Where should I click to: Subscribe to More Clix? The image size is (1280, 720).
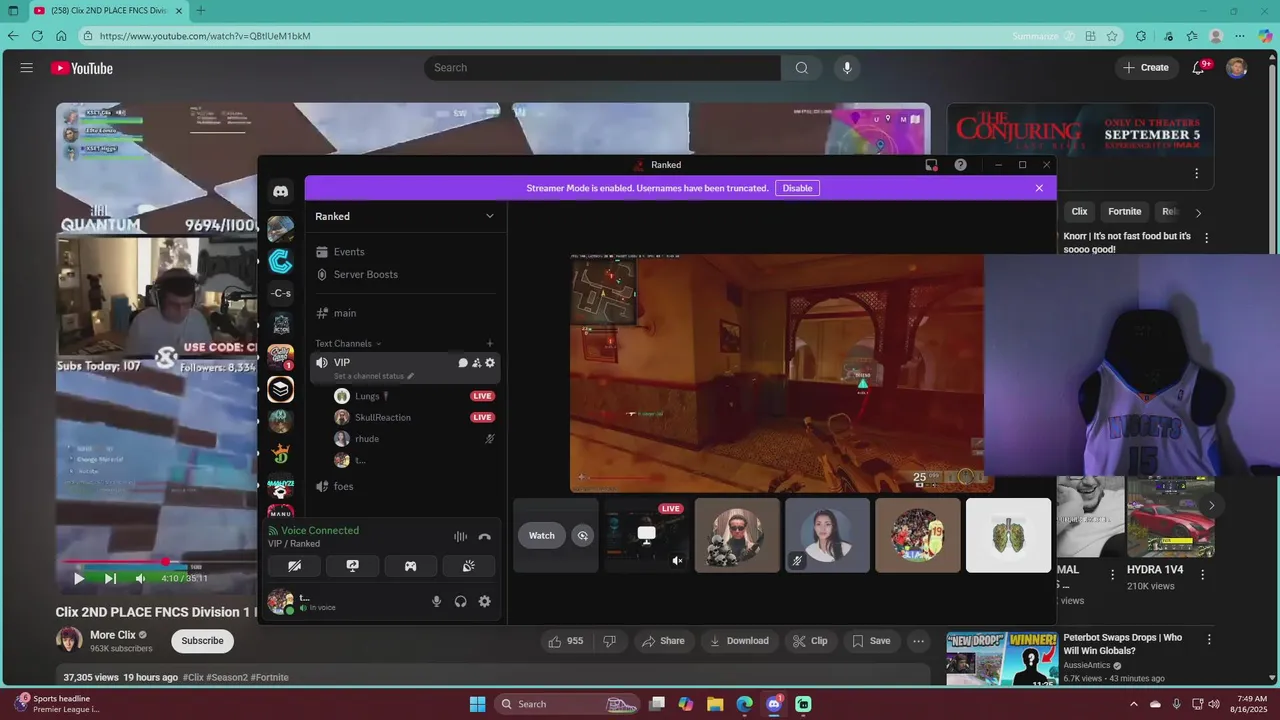point(202,641)
